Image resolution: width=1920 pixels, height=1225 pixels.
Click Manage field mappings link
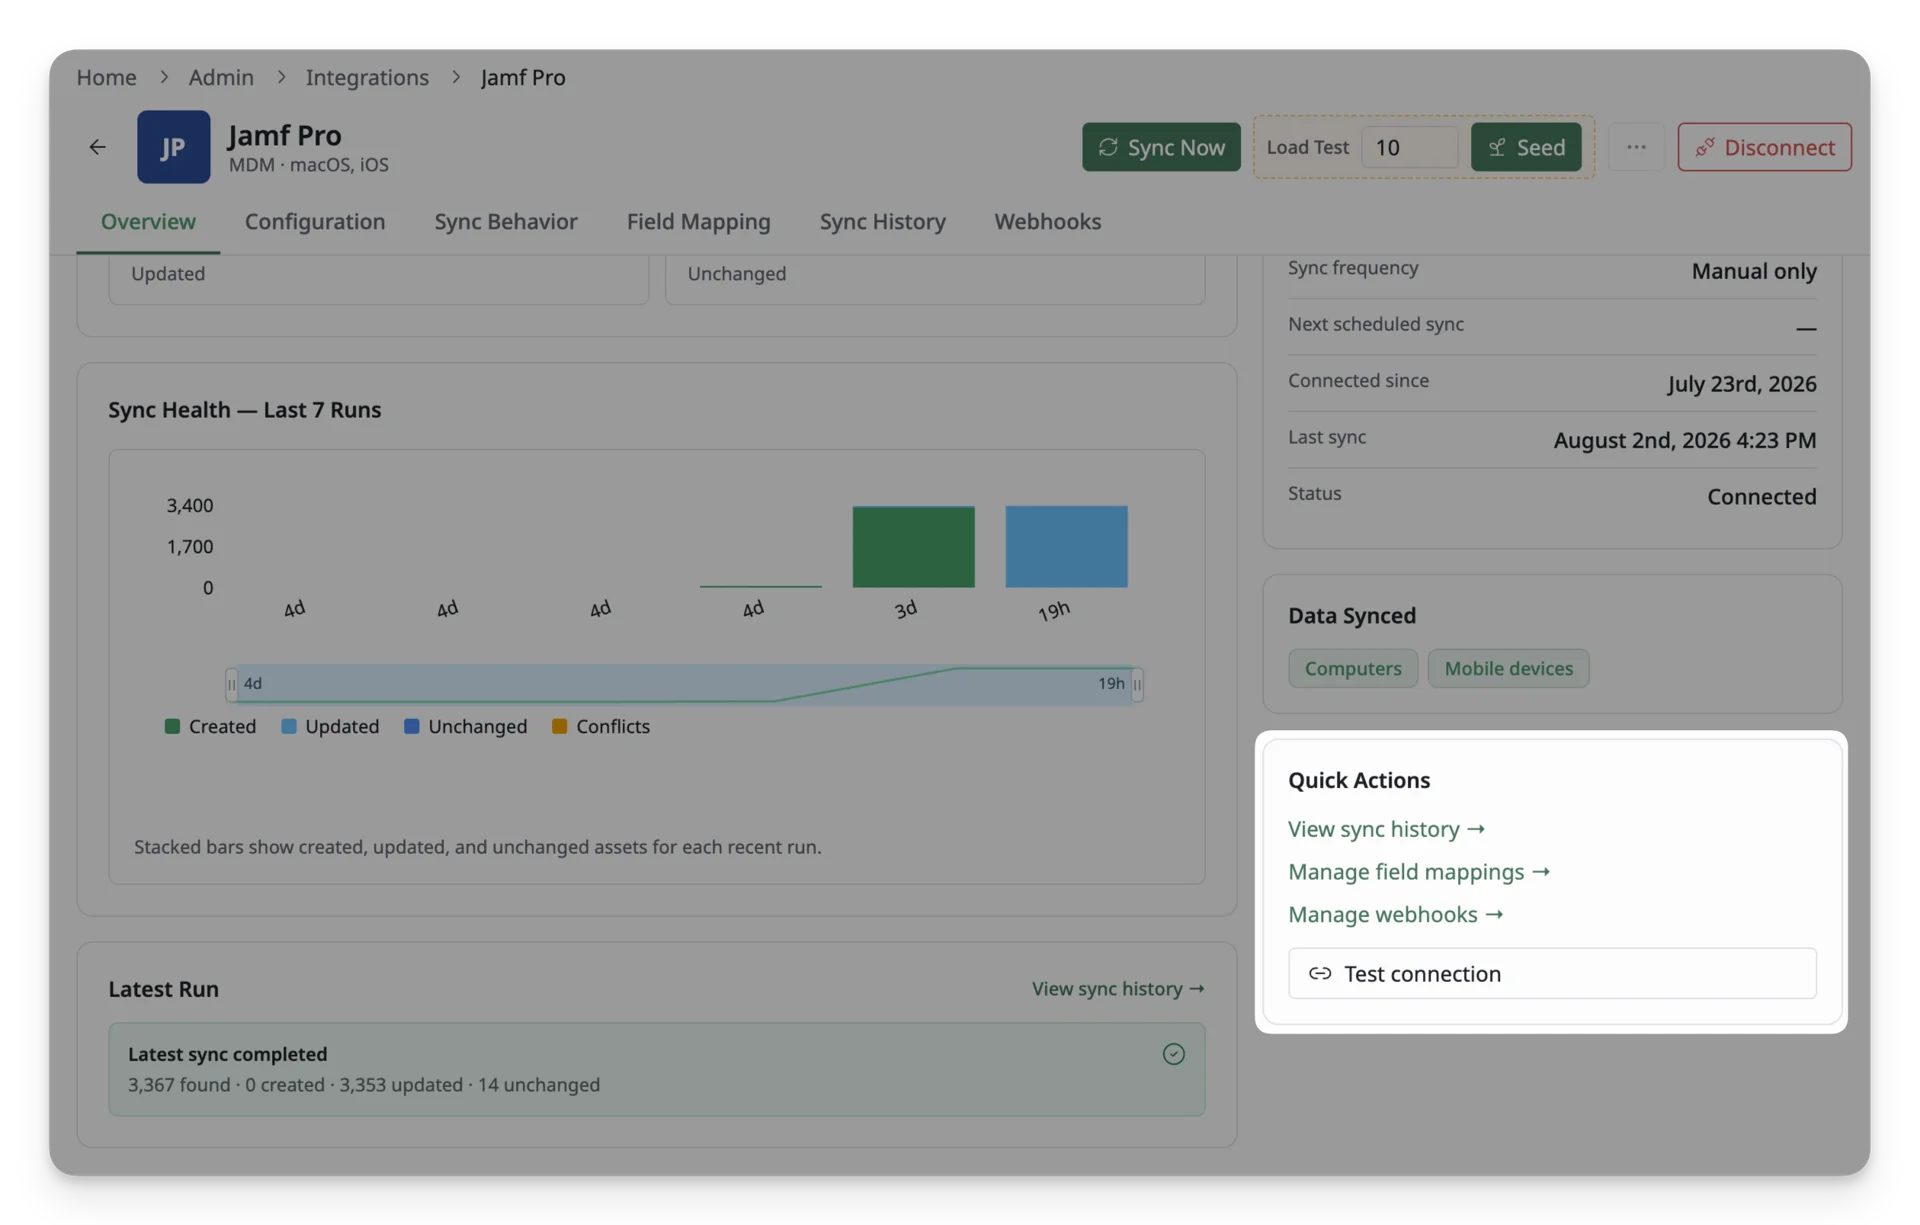[1419, 872]
